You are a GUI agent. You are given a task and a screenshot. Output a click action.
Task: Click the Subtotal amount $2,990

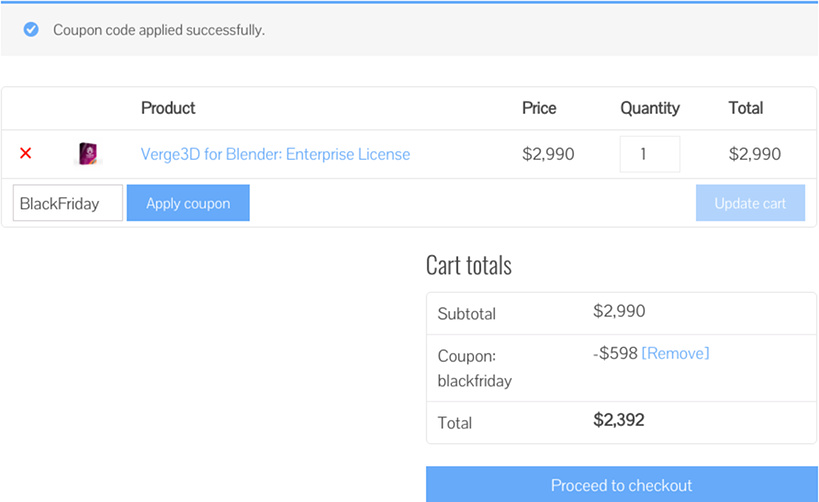619,311
